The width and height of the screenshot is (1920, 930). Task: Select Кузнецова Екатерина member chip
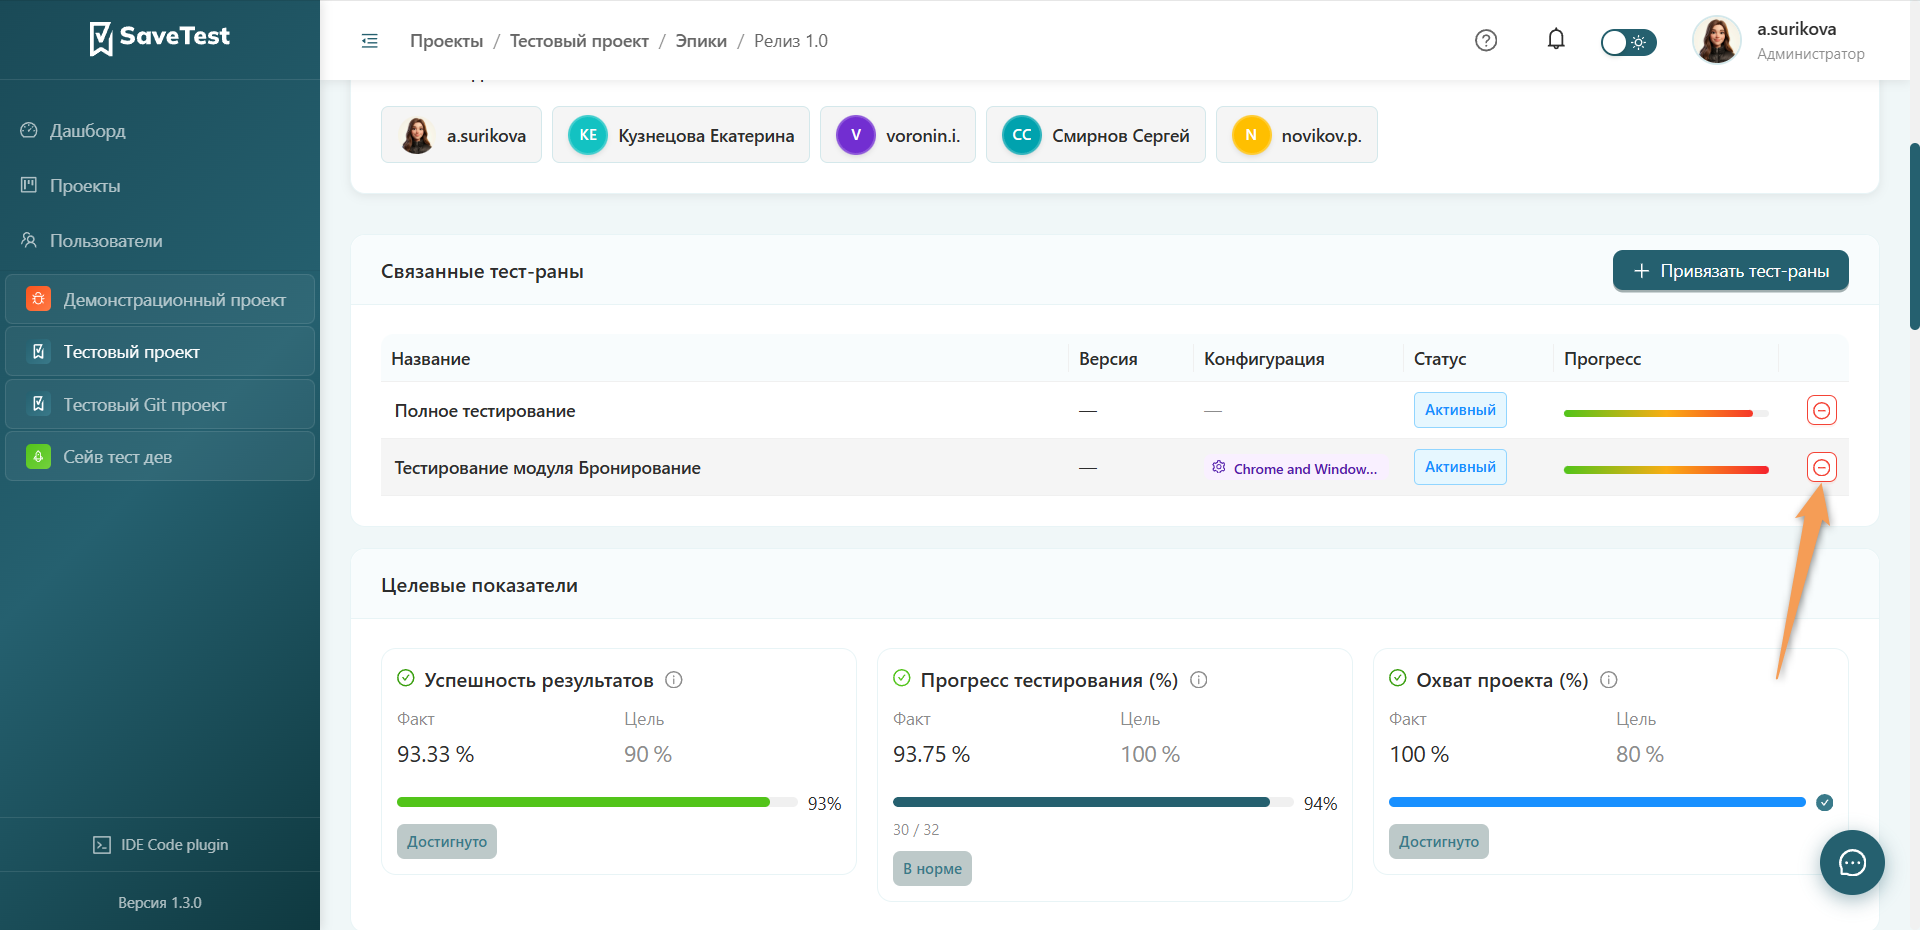(x=681, y=135)
